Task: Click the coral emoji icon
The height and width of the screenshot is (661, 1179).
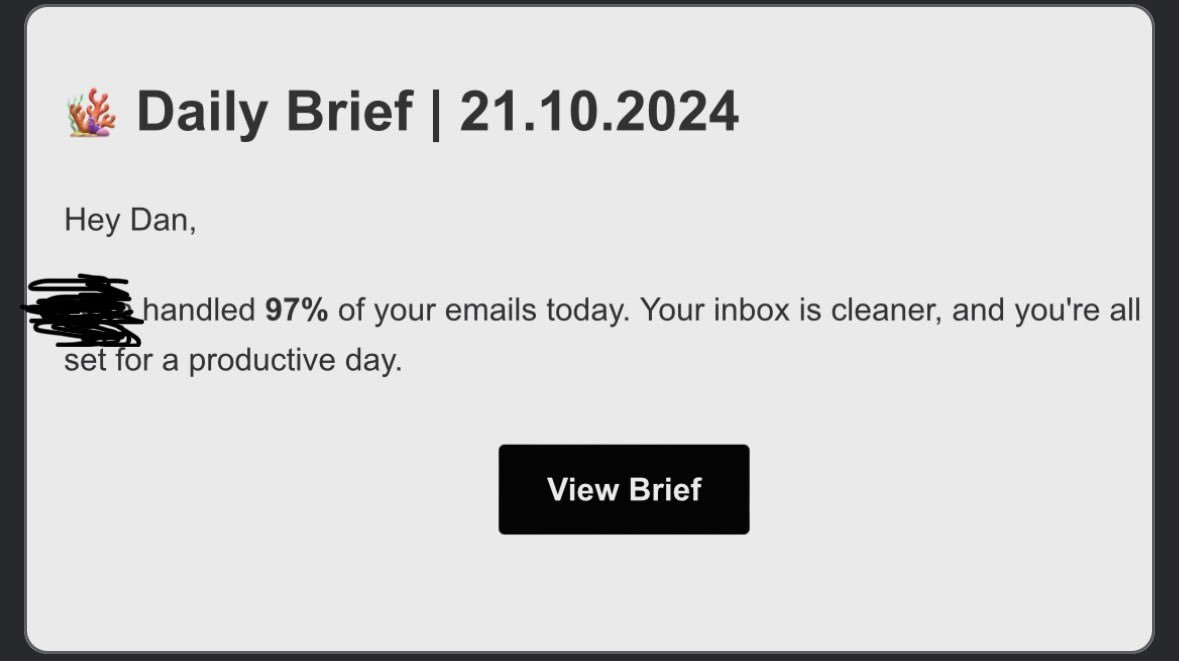Action: pyautogui.click(x=92, y=113)
